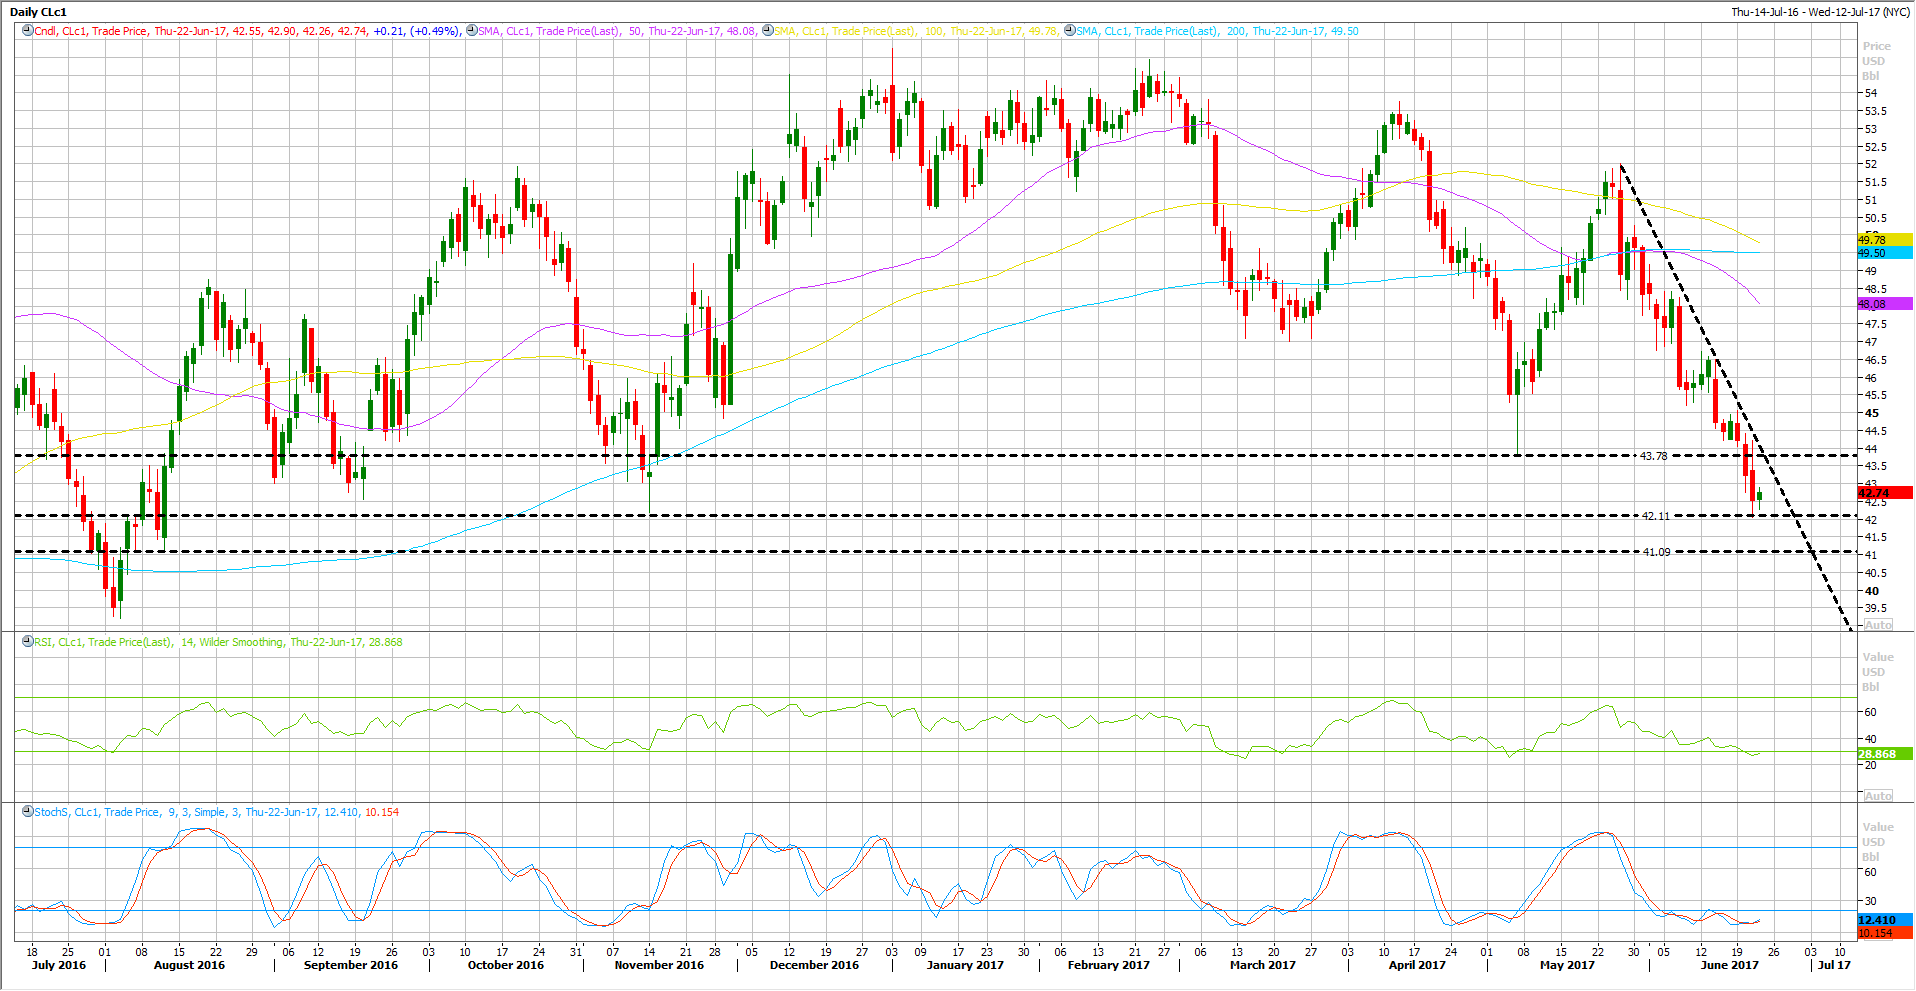Click the clock icon beside the Cndl legend

[28, 31]
